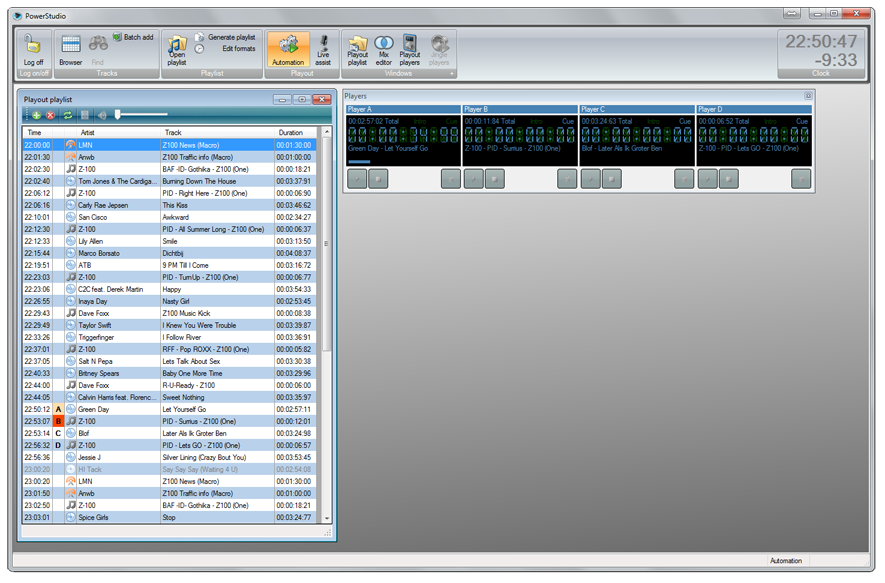Switch to Live assist mode

pos(323,48)
